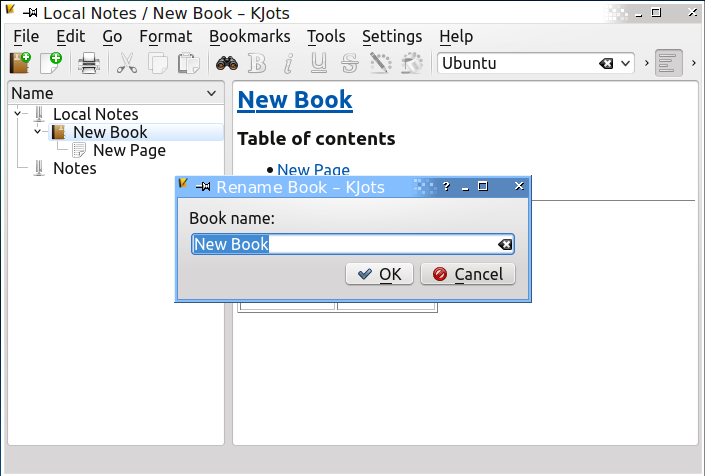Select Notes in the tree
The width and height of the screenshot is (705, 476).
coord(75,168)
